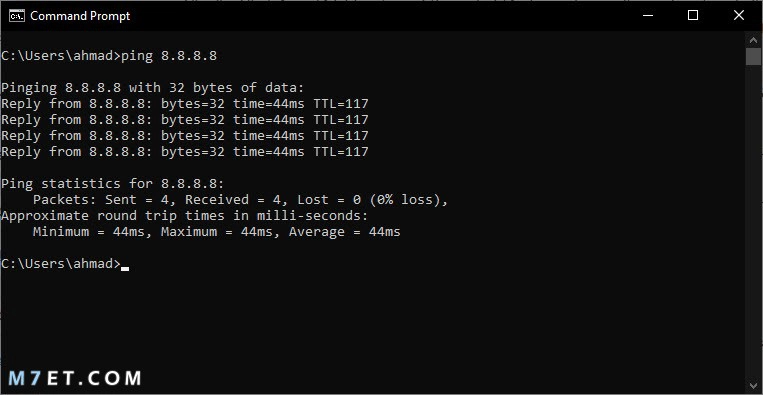Screen dimensions: 763x395
Task: Close the Command Prompt window
Action: pos(738,16)
